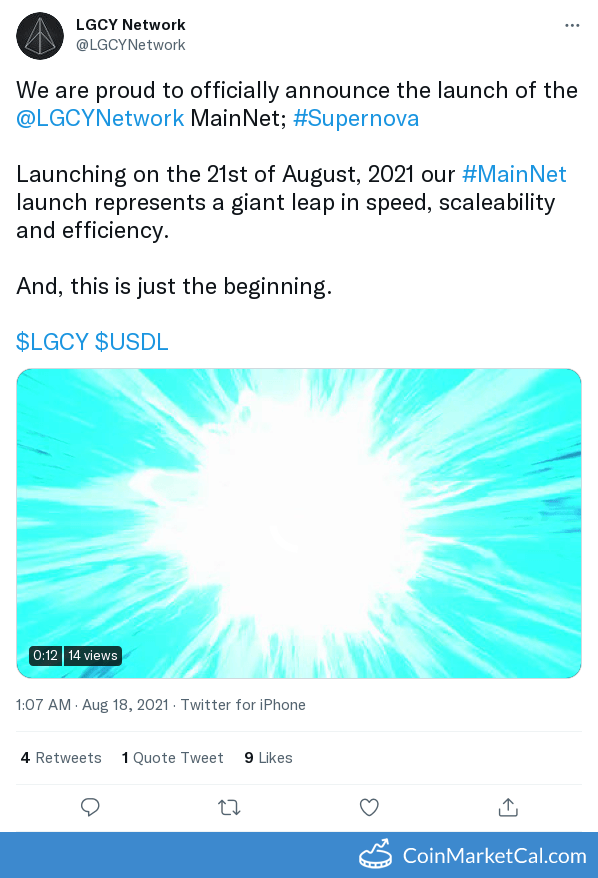Open the 1 Quote Tweet
The width and height of the screenshot is (598, 878).
coord(172,758)
